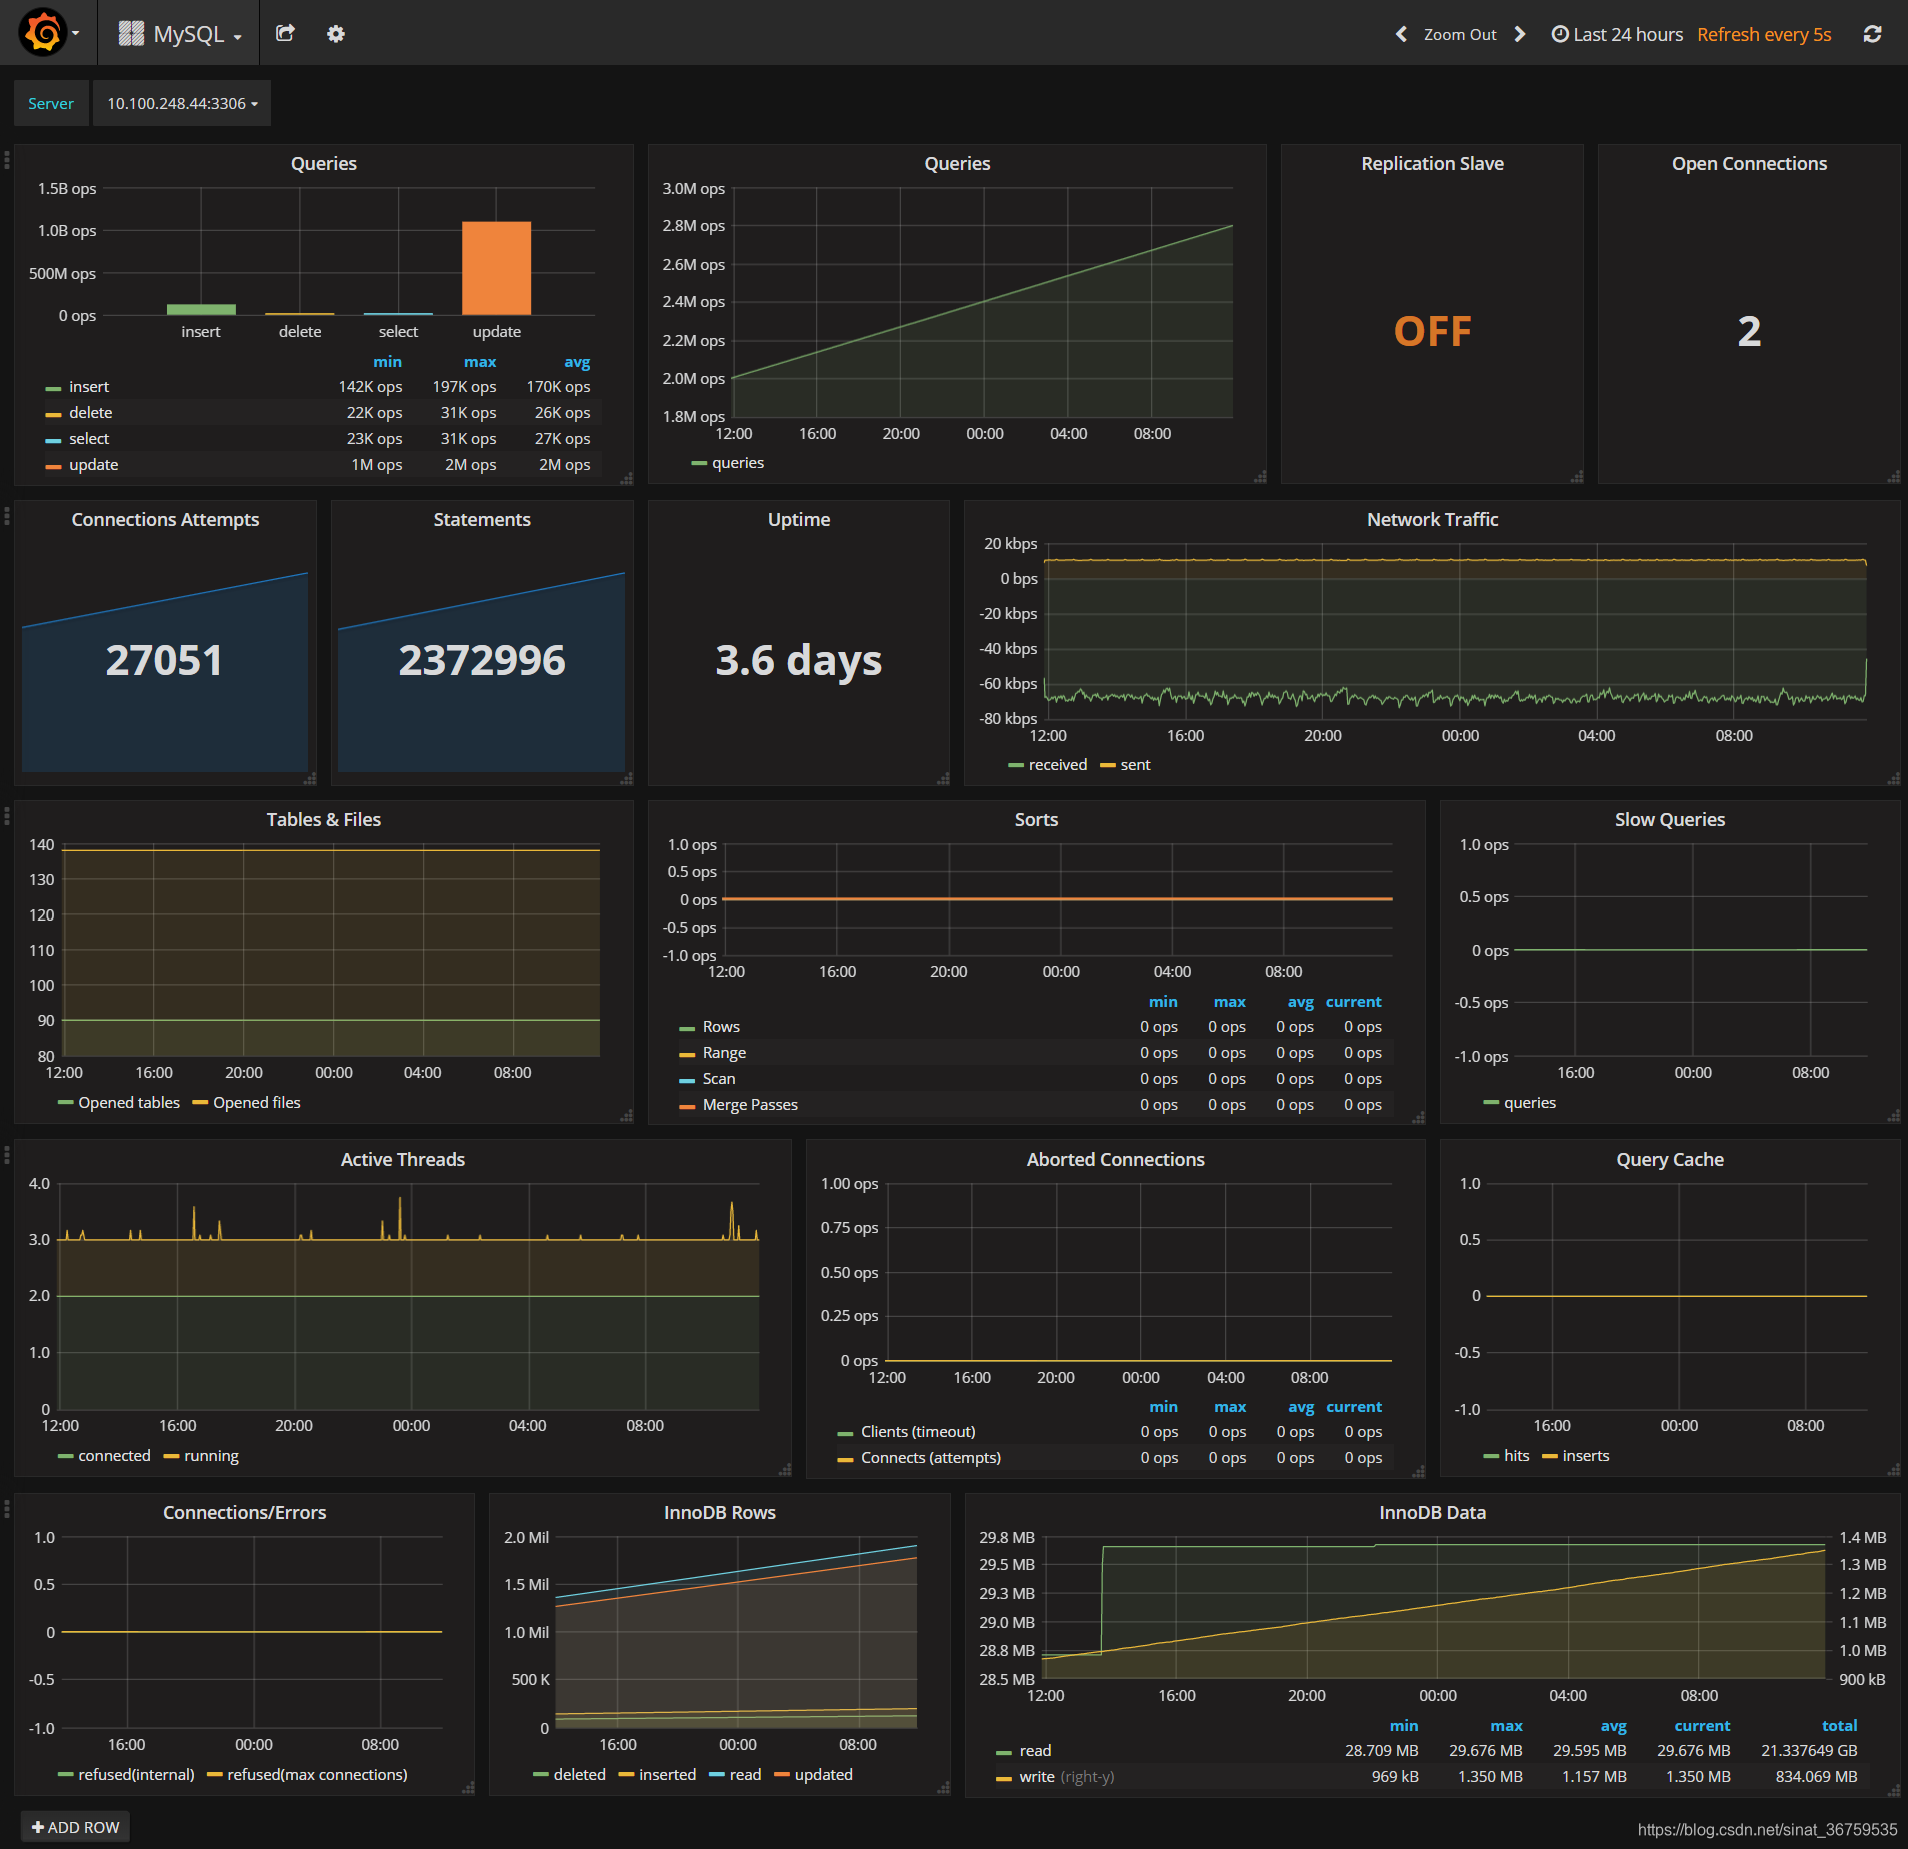The image size is (1908, 1849).
Task: Click resize handle of Open Connections panel
Action: 1893,477
